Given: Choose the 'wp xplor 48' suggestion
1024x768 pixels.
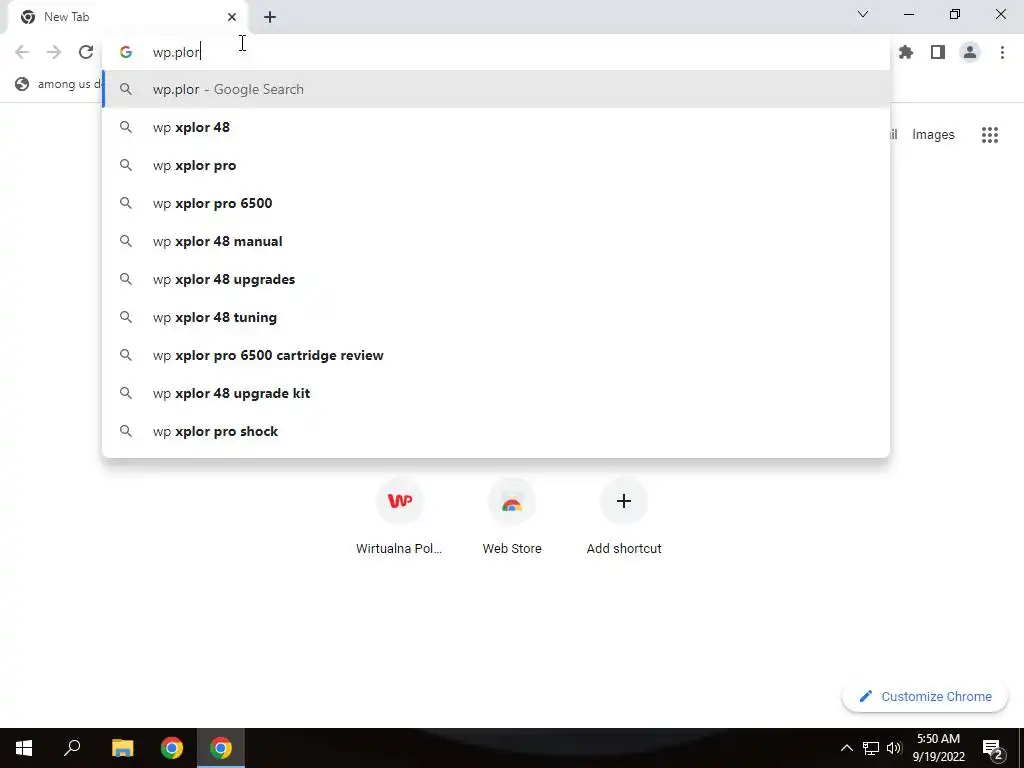Looking at the screenshot, I should pyautogui.click(x=496, y=127).
